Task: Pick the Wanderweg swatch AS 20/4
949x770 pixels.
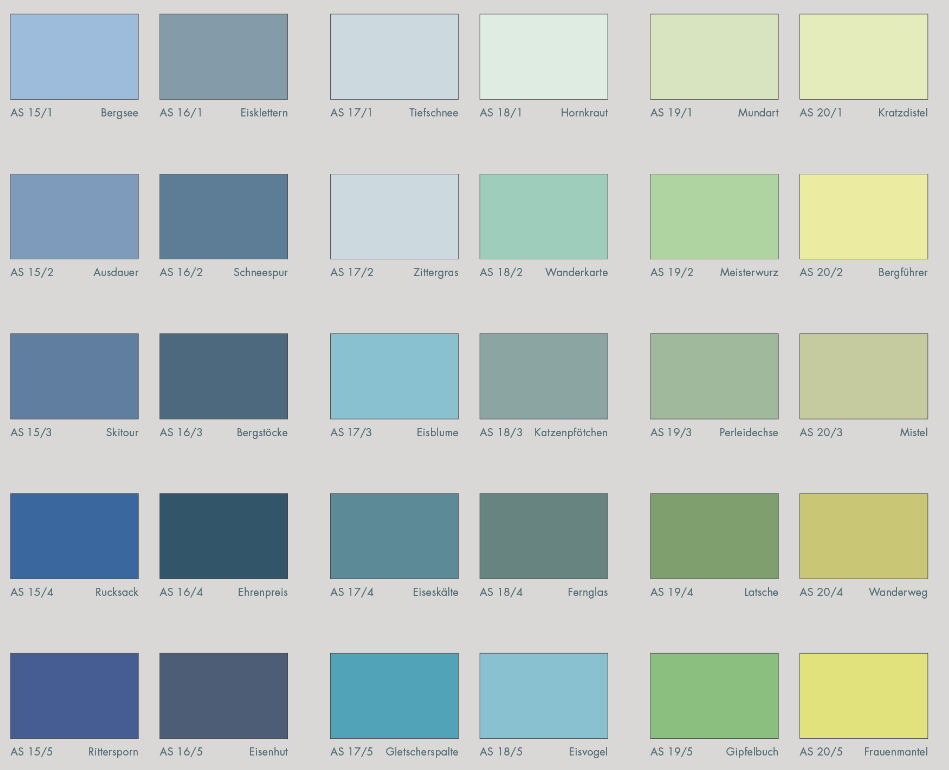Action: (864, 536)
